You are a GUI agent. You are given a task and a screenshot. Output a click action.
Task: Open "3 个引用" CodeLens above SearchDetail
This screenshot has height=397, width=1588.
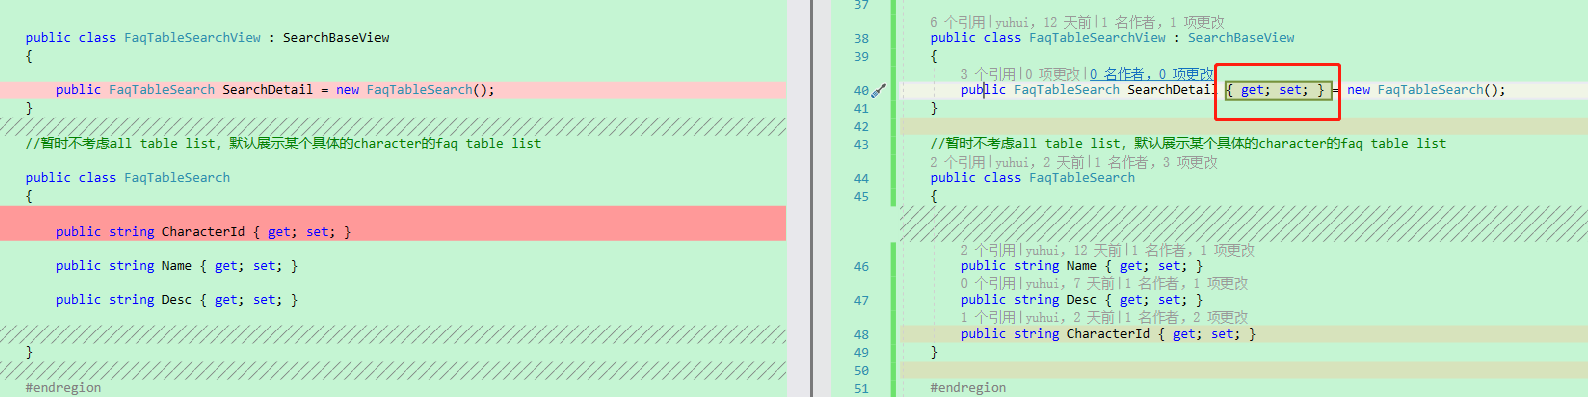click(x=987, y=74)
